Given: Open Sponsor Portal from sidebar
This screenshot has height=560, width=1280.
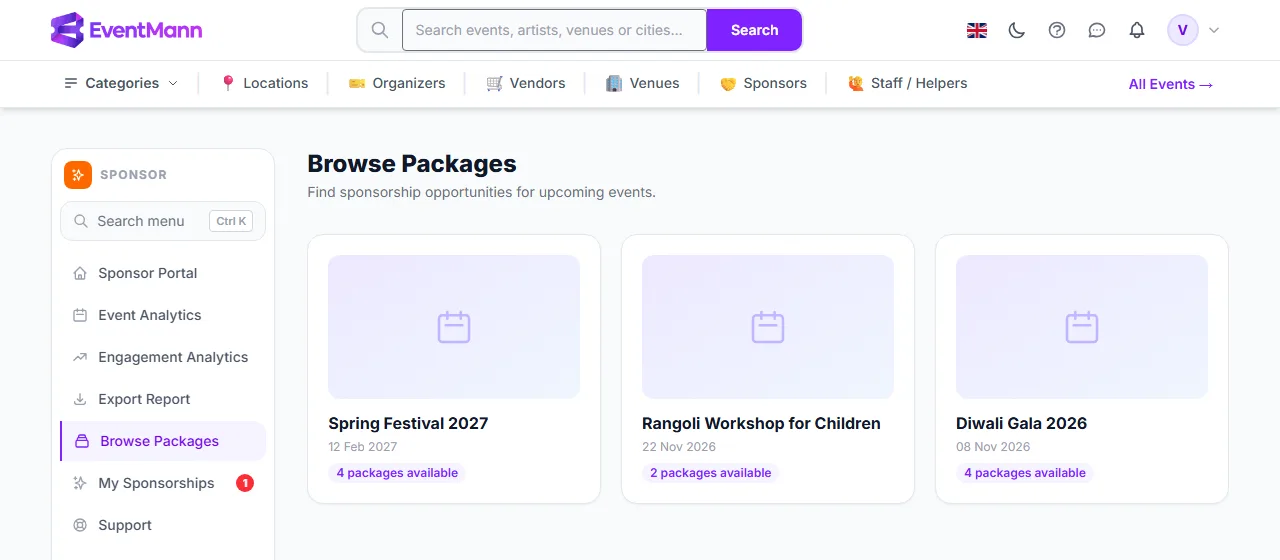Looking at the screenshot, I should tap(163, 273).
